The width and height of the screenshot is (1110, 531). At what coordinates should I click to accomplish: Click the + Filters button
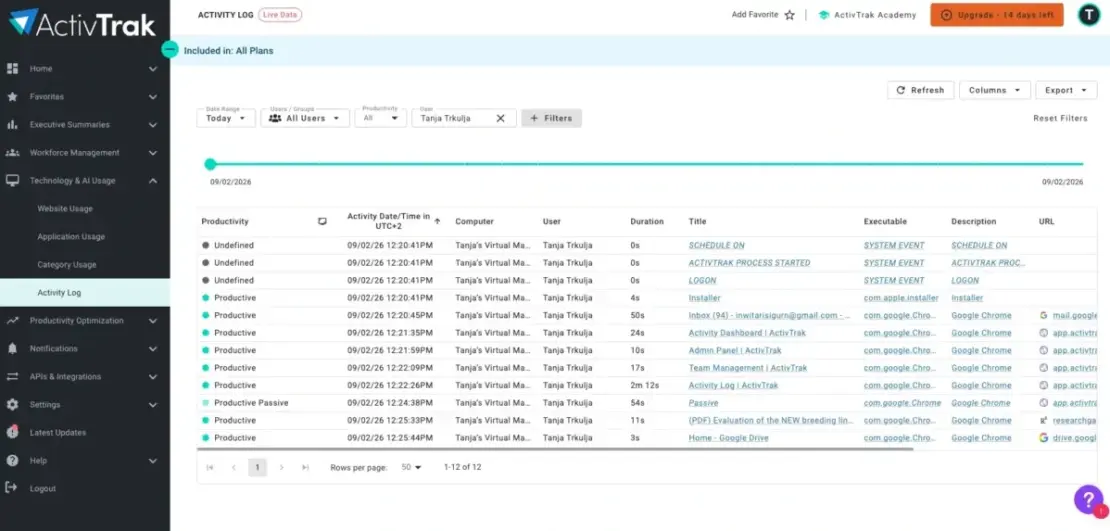point(551,118)
